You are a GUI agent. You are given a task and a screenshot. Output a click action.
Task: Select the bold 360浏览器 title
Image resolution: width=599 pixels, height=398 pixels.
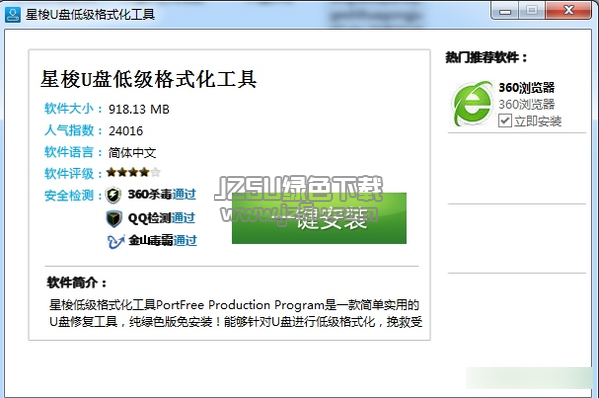click(x=526, y=87)
